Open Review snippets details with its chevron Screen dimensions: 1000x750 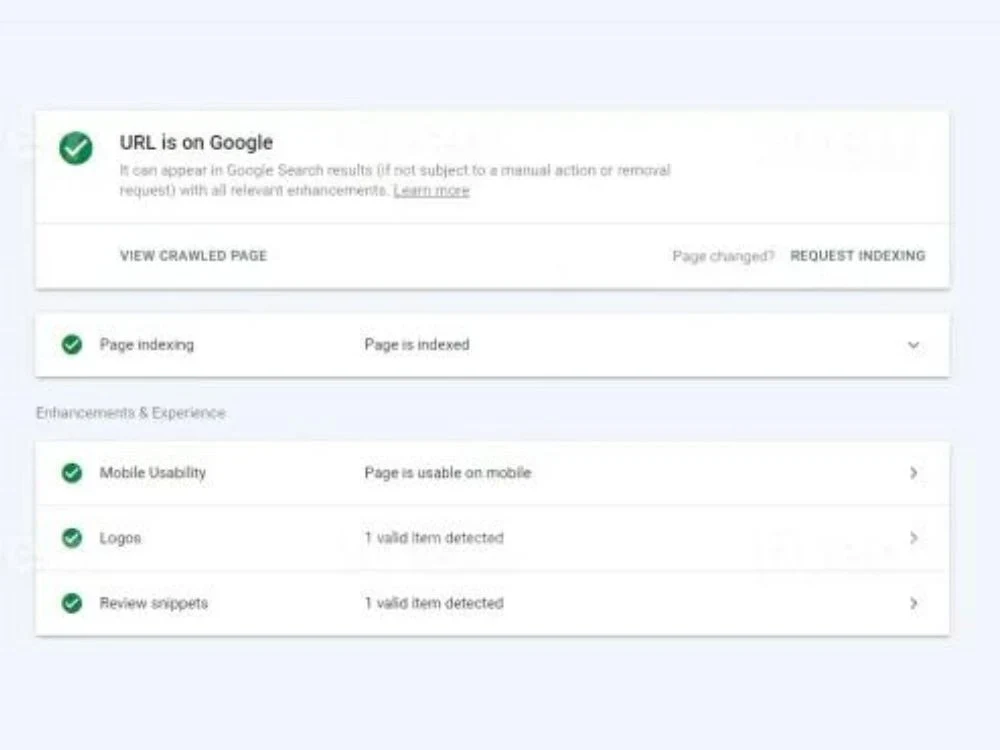[x=913, y=603]
